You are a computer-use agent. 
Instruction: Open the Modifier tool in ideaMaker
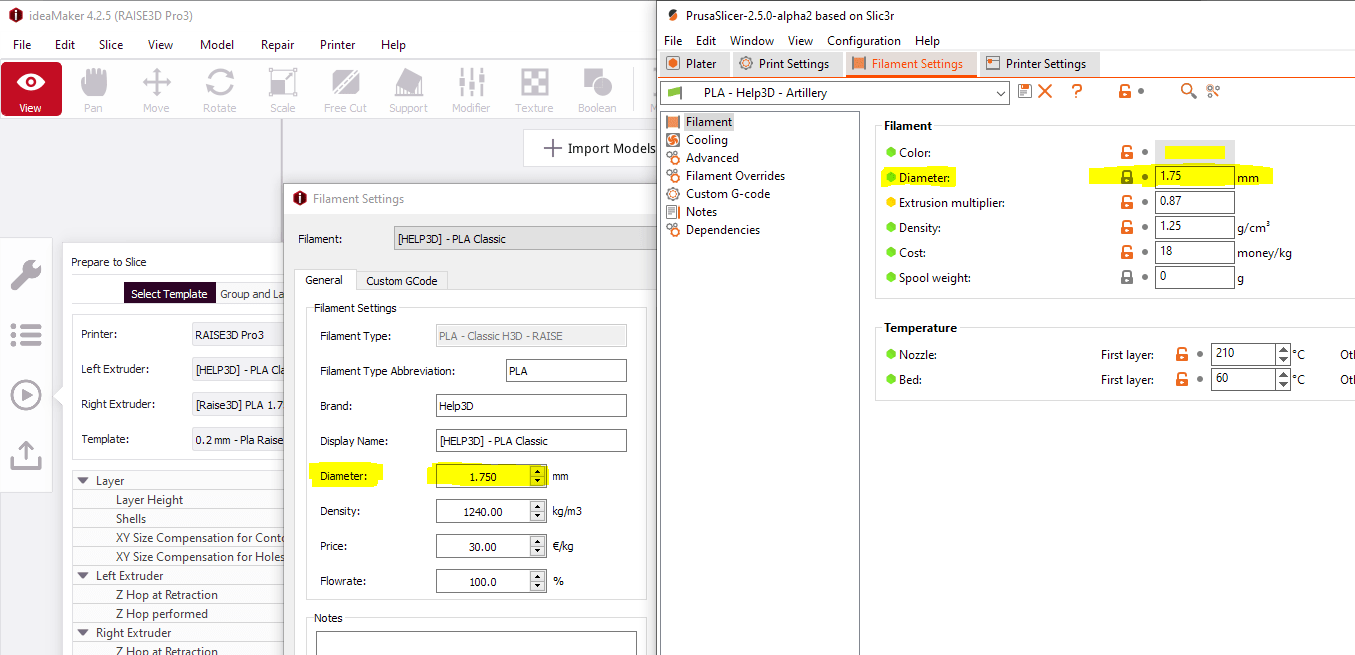click(471, 89)
